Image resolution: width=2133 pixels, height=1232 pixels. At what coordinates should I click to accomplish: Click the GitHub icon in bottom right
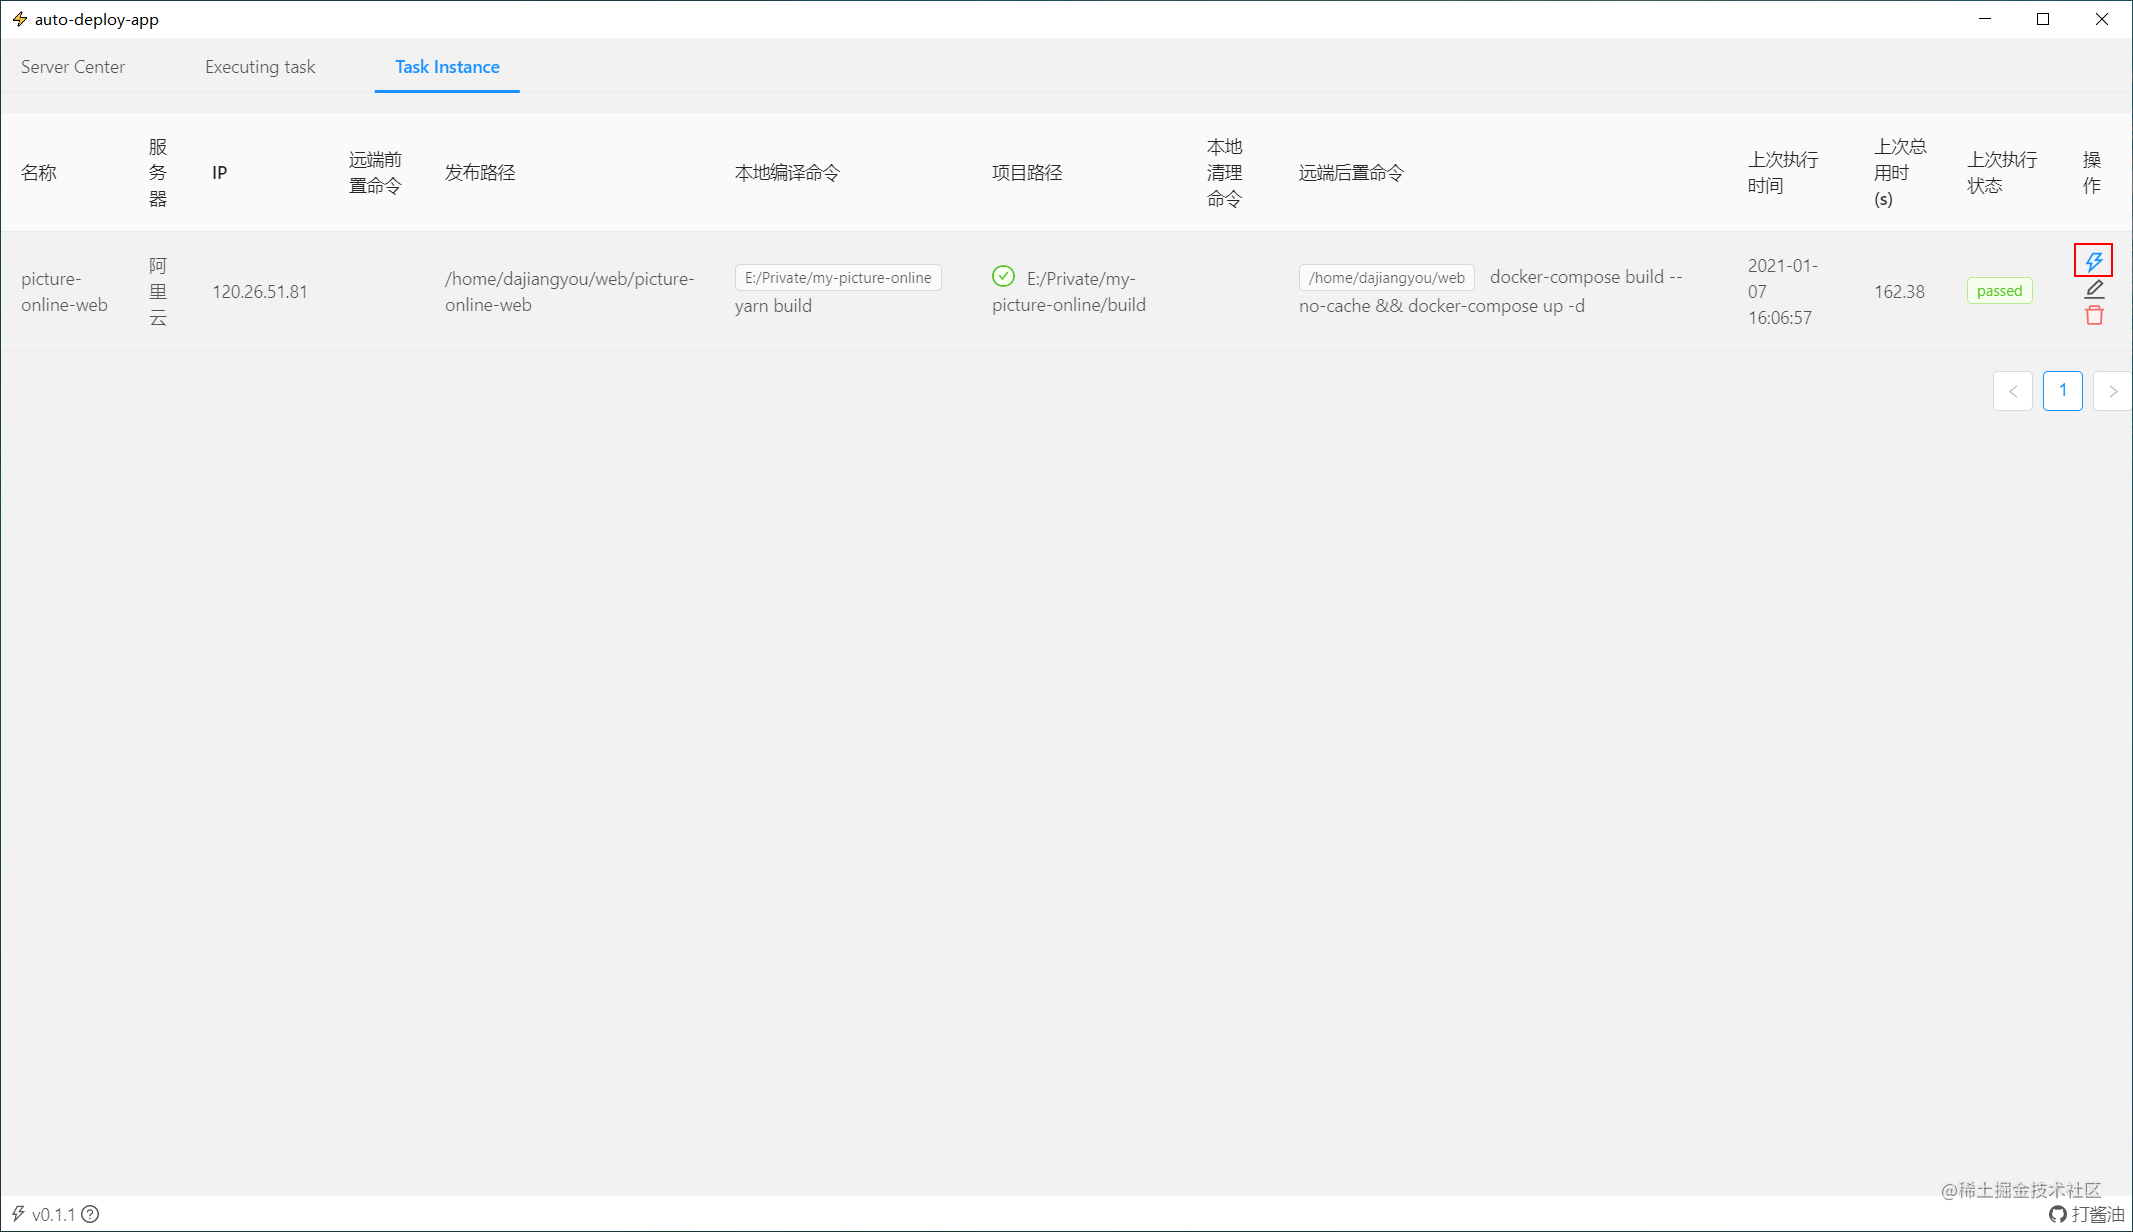point(2057,1214)
